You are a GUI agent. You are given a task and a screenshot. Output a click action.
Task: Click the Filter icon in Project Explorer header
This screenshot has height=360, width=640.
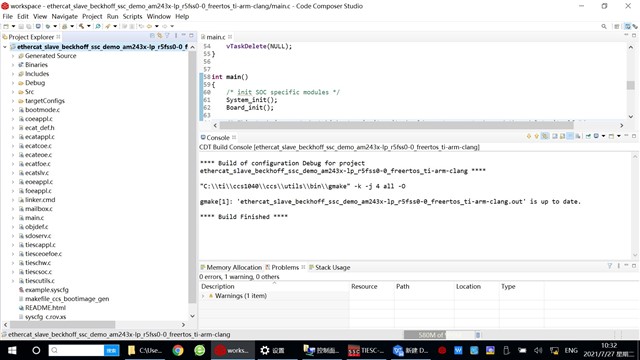pyautogui.click(x=167, y=36)
